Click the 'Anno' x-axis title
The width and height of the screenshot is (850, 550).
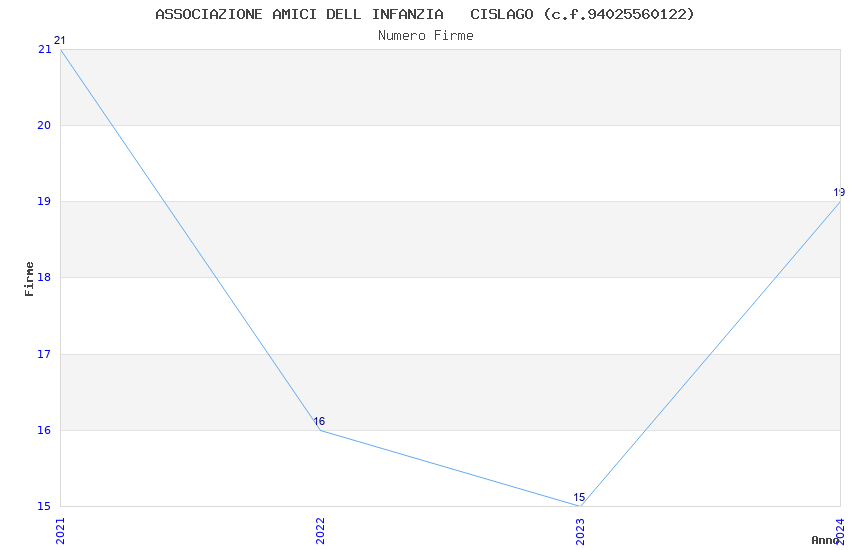pyautogui.click(x=825, y=540)
